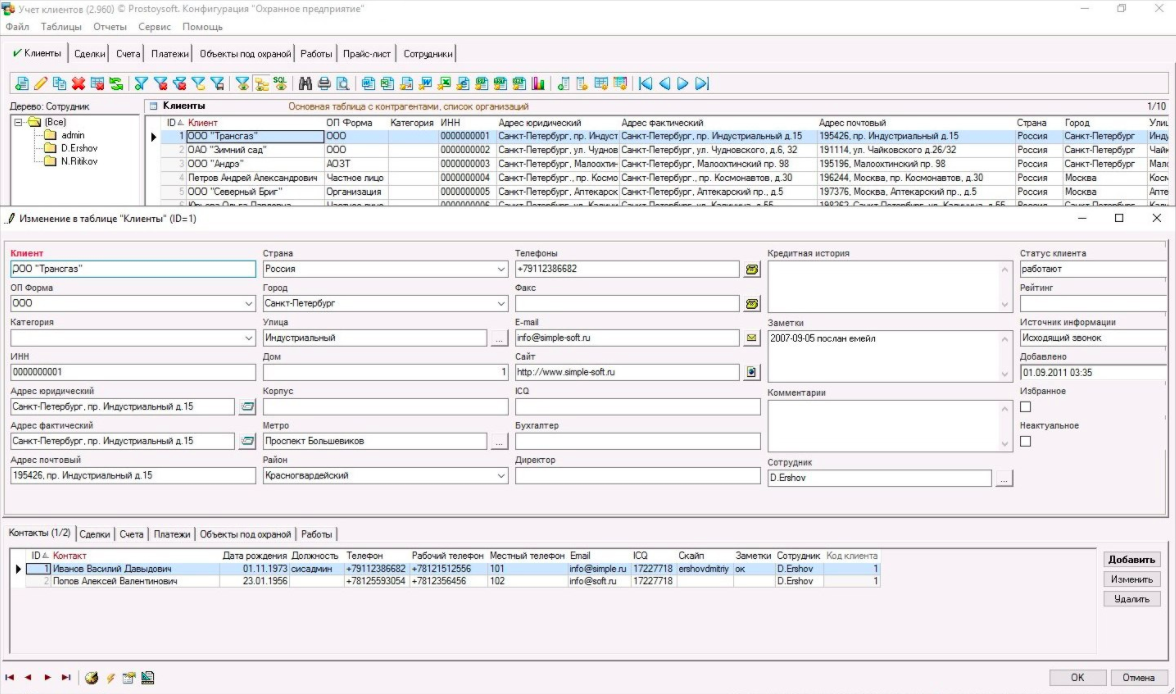Expand the Район dropdown

tap(501, 477)
